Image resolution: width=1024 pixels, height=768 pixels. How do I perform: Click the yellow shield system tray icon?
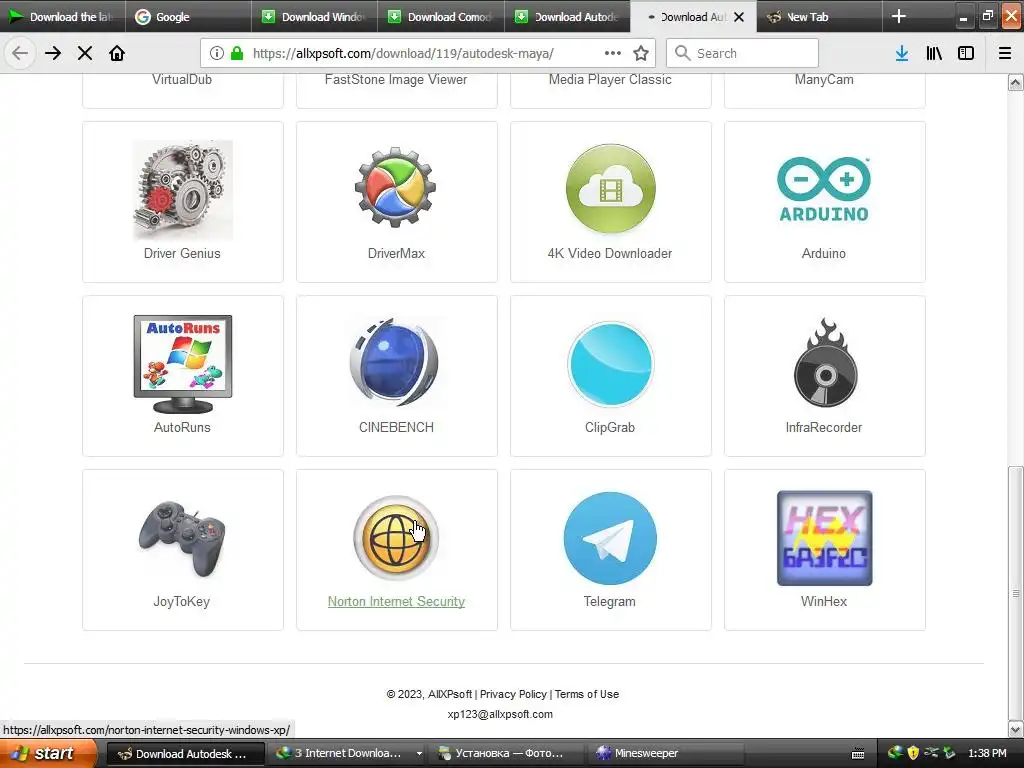(x=913, y=753)
